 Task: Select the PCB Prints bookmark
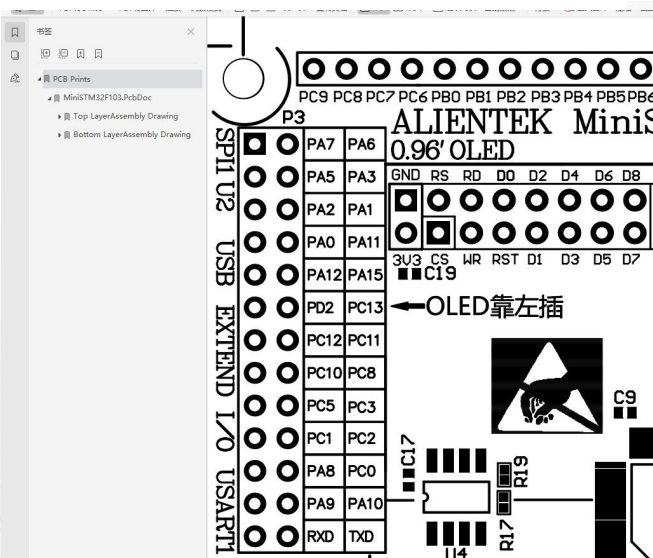(122, 79)
